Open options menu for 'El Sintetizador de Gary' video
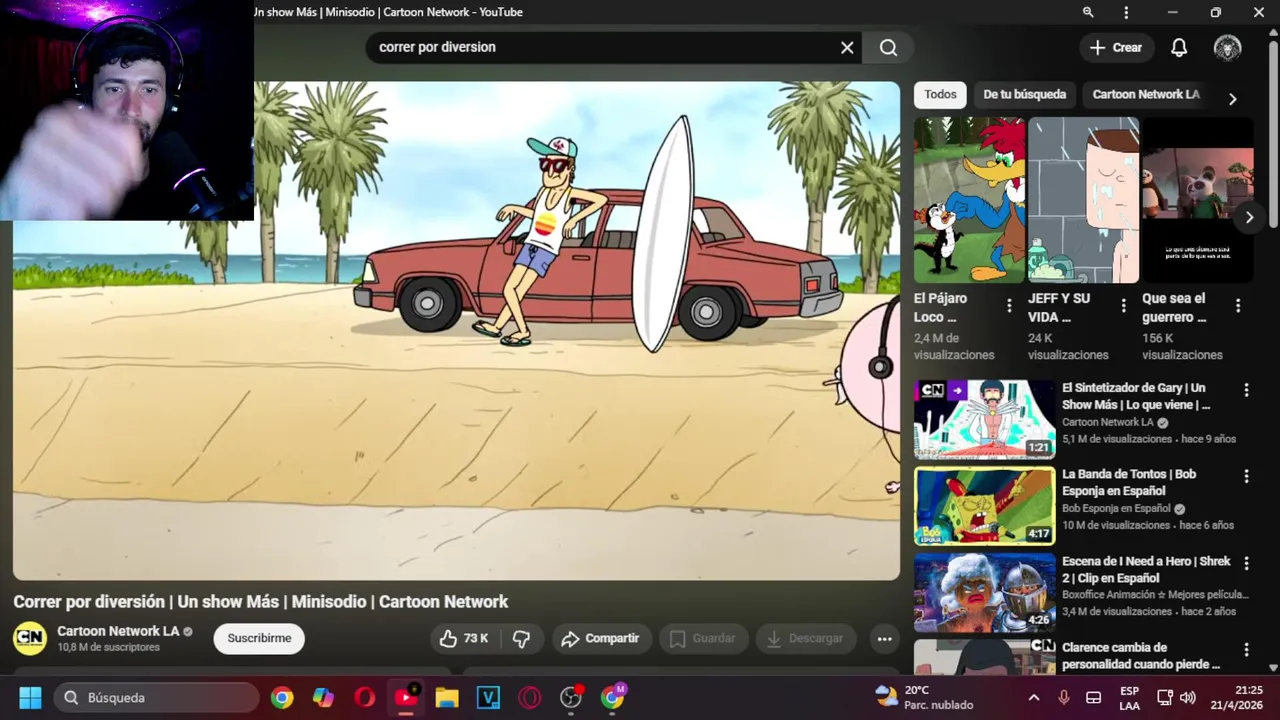The width and height of the screenshot is (1280, 720). coord(1246,390)
